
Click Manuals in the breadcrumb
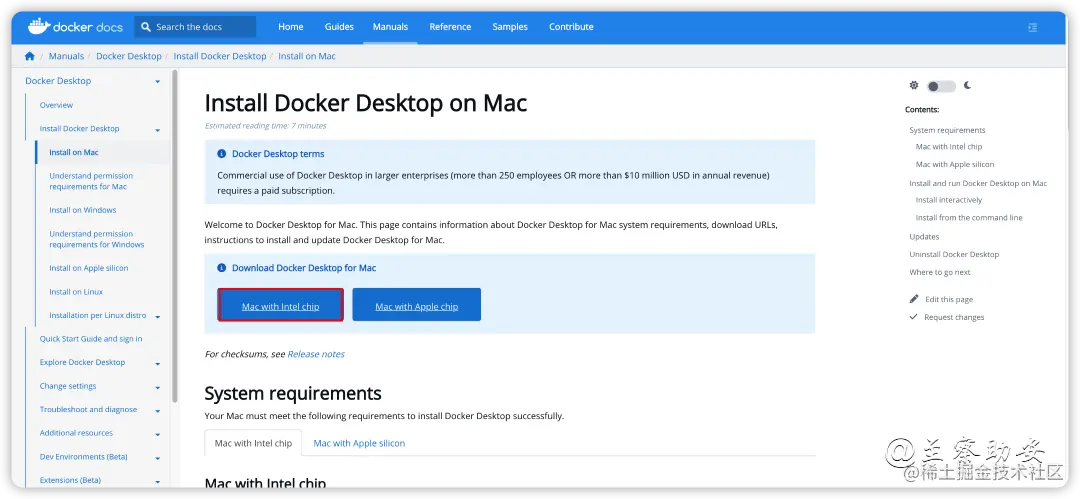(x=66, y=56)
